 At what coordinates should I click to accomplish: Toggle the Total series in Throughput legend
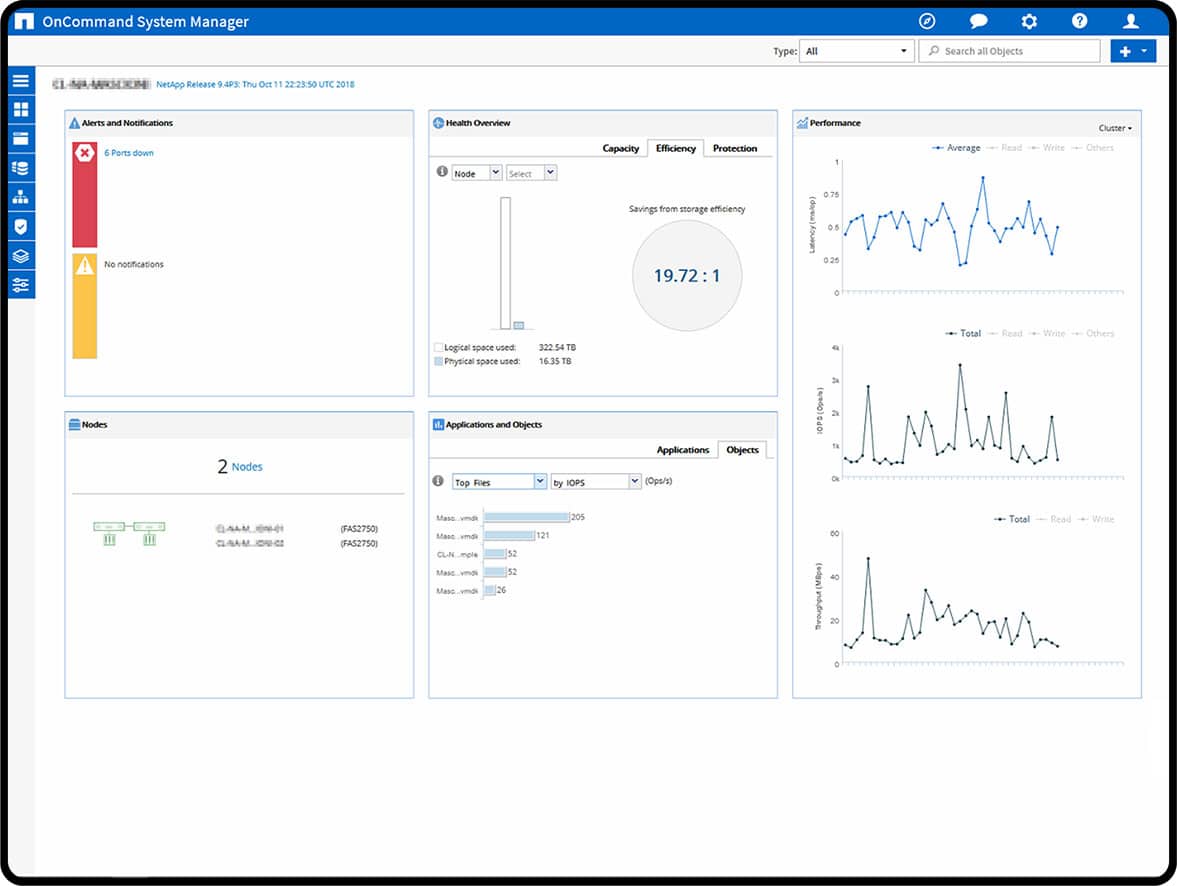click(1012, 519)
